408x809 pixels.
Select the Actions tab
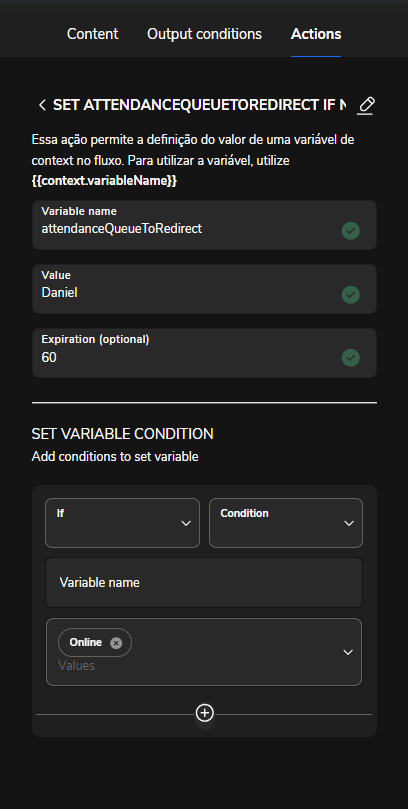pos(316,34)
